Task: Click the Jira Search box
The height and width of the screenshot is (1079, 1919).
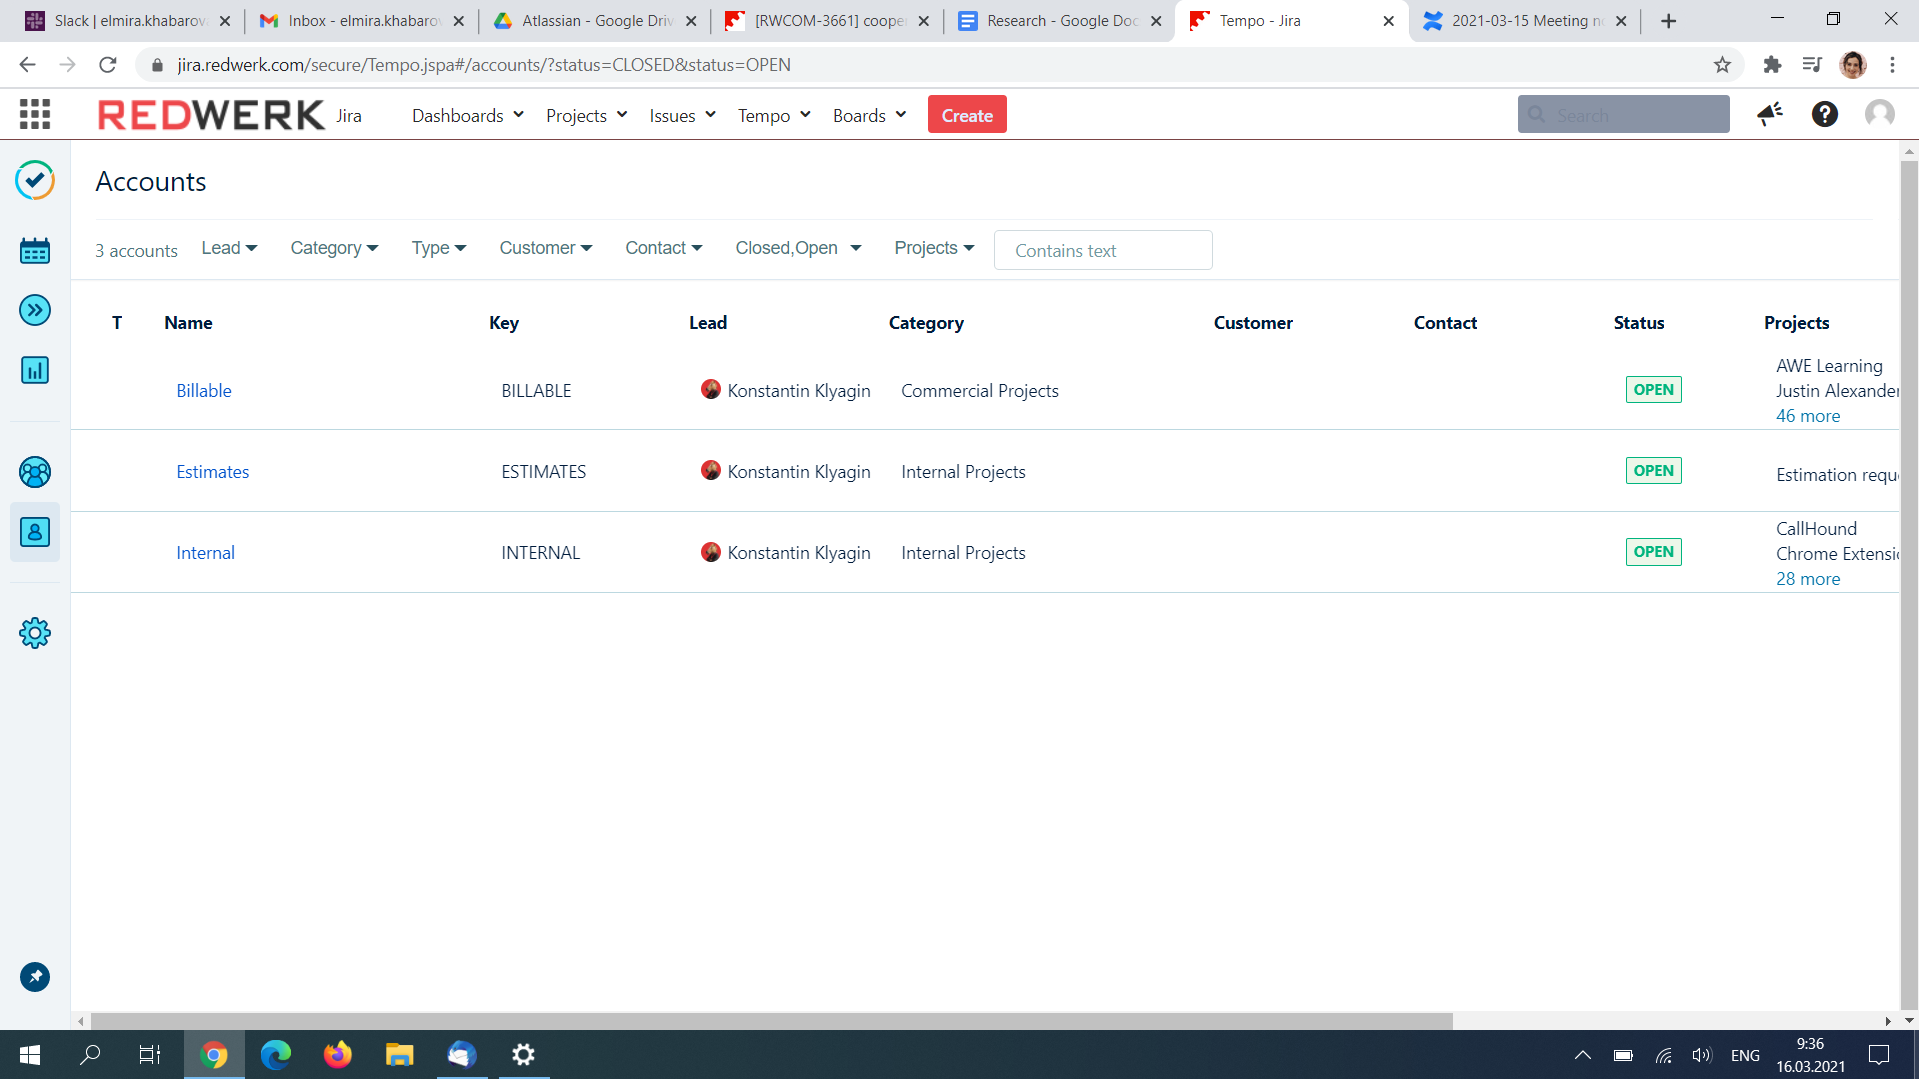Action: 1624,115
